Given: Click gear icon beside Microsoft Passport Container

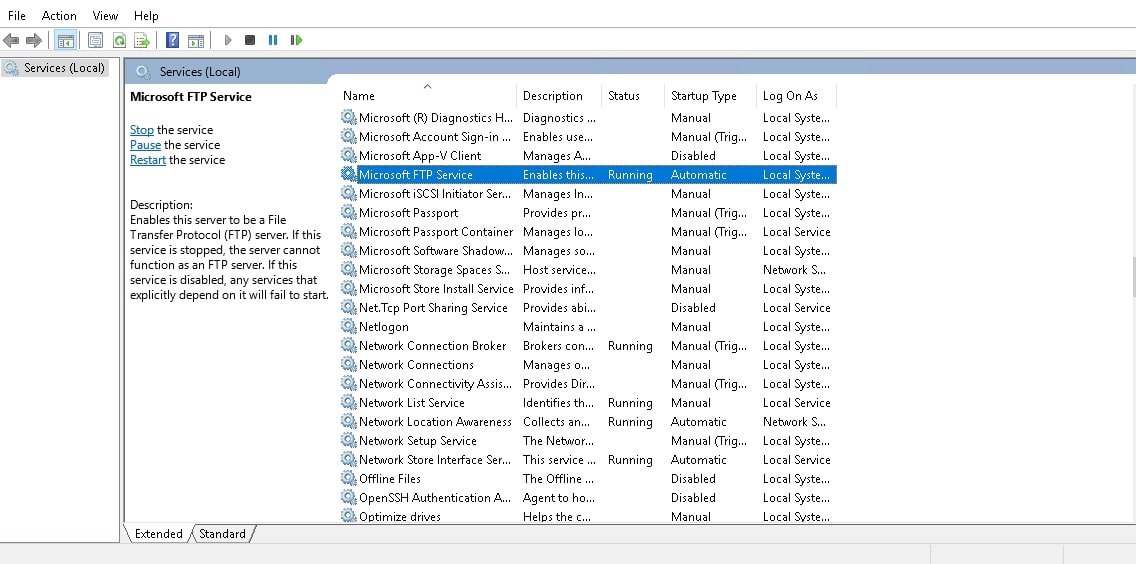Looking at the screenshot, I should (x=348, y=232).
